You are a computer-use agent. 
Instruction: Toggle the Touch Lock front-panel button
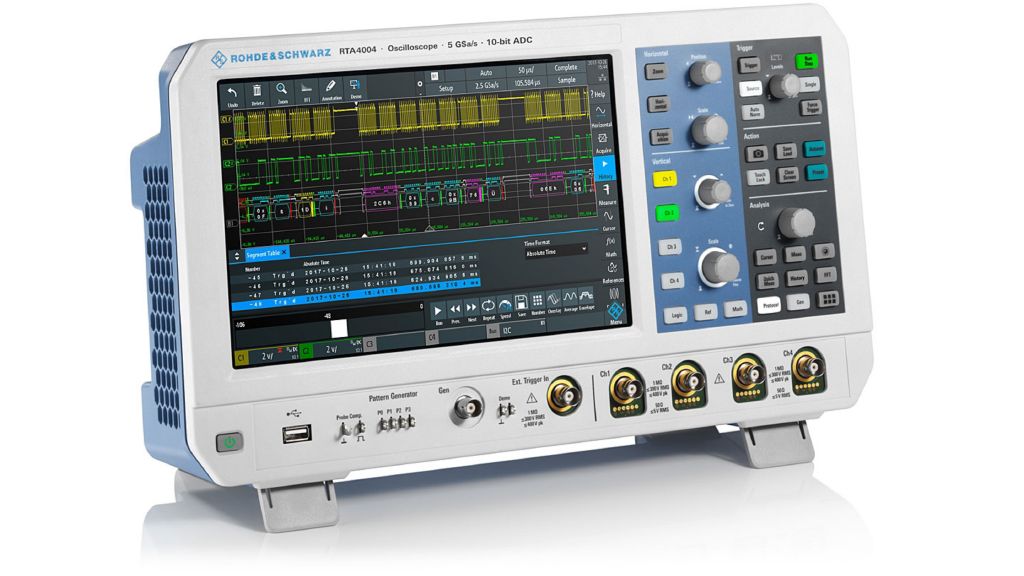(759, 177)
